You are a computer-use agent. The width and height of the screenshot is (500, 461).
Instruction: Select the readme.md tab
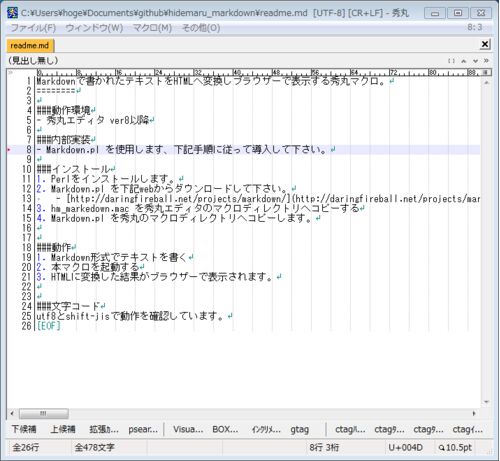pyautogui.click(x=30, y=45)
